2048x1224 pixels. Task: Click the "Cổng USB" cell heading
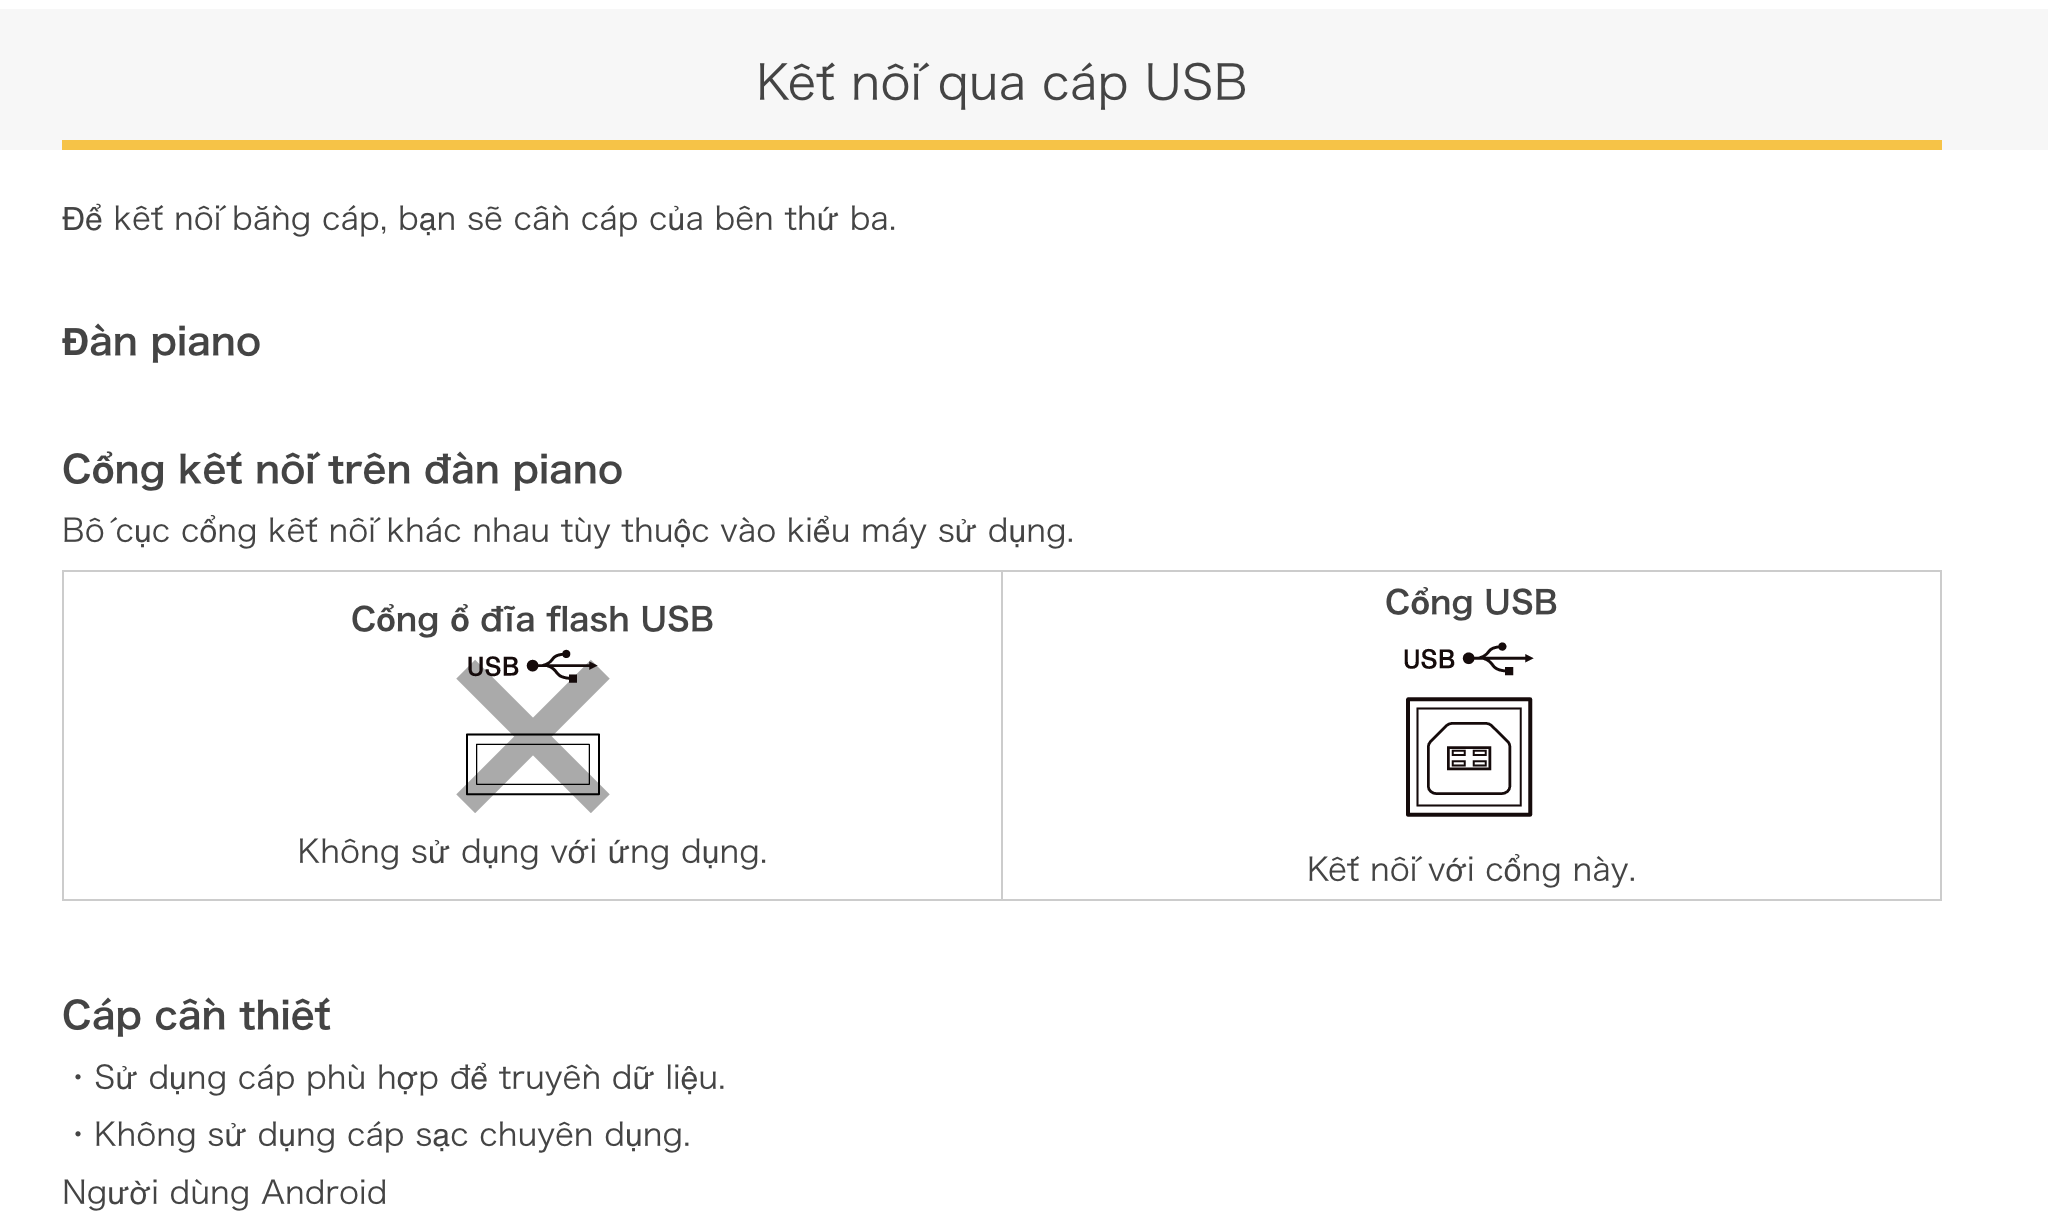pyautogui.click(x=1471, y=602)
